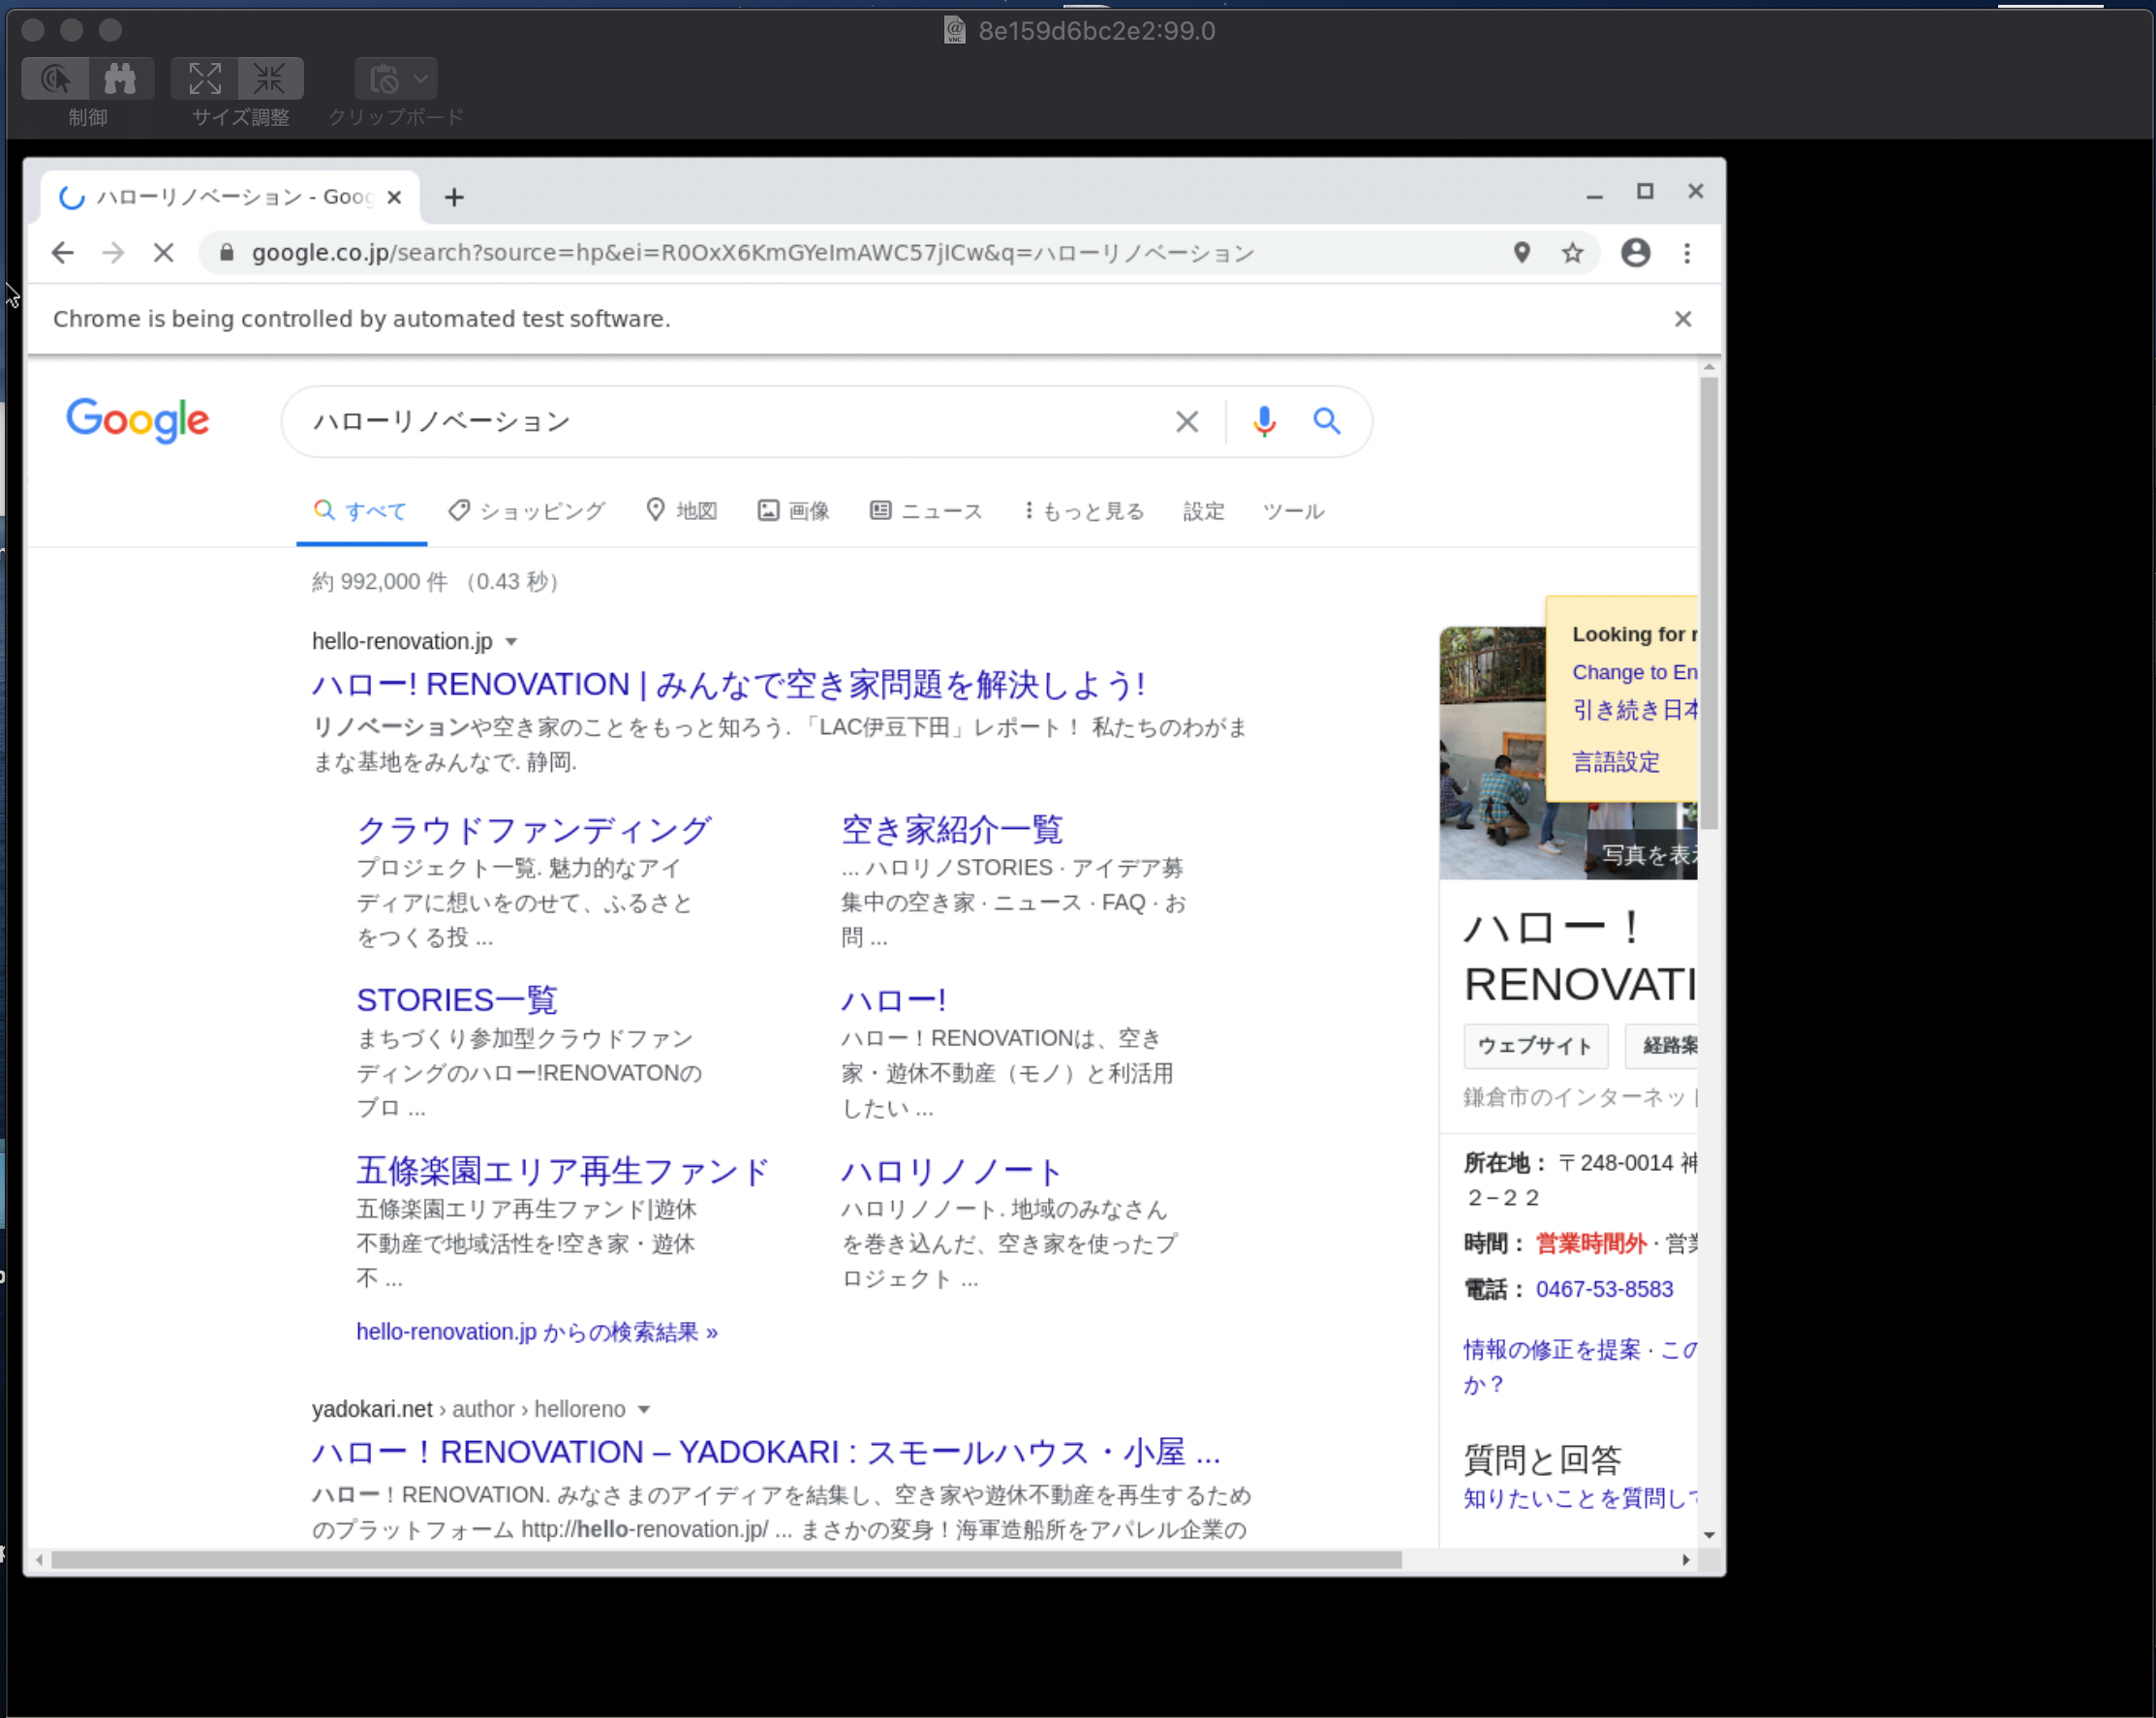Viewport: 2156px width, 1718px height.
Task: Click the padlock site info icon
Action: pos(227,253)
